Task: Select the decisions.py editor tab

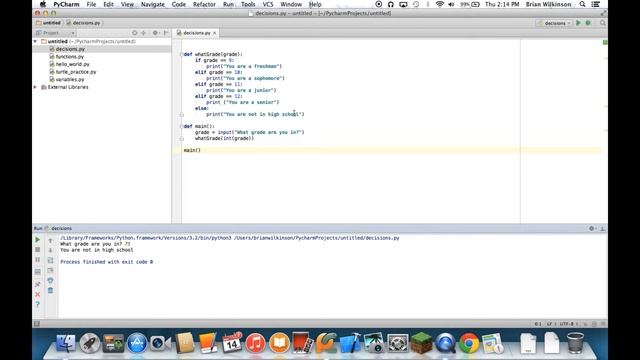Action: point(196,33)
